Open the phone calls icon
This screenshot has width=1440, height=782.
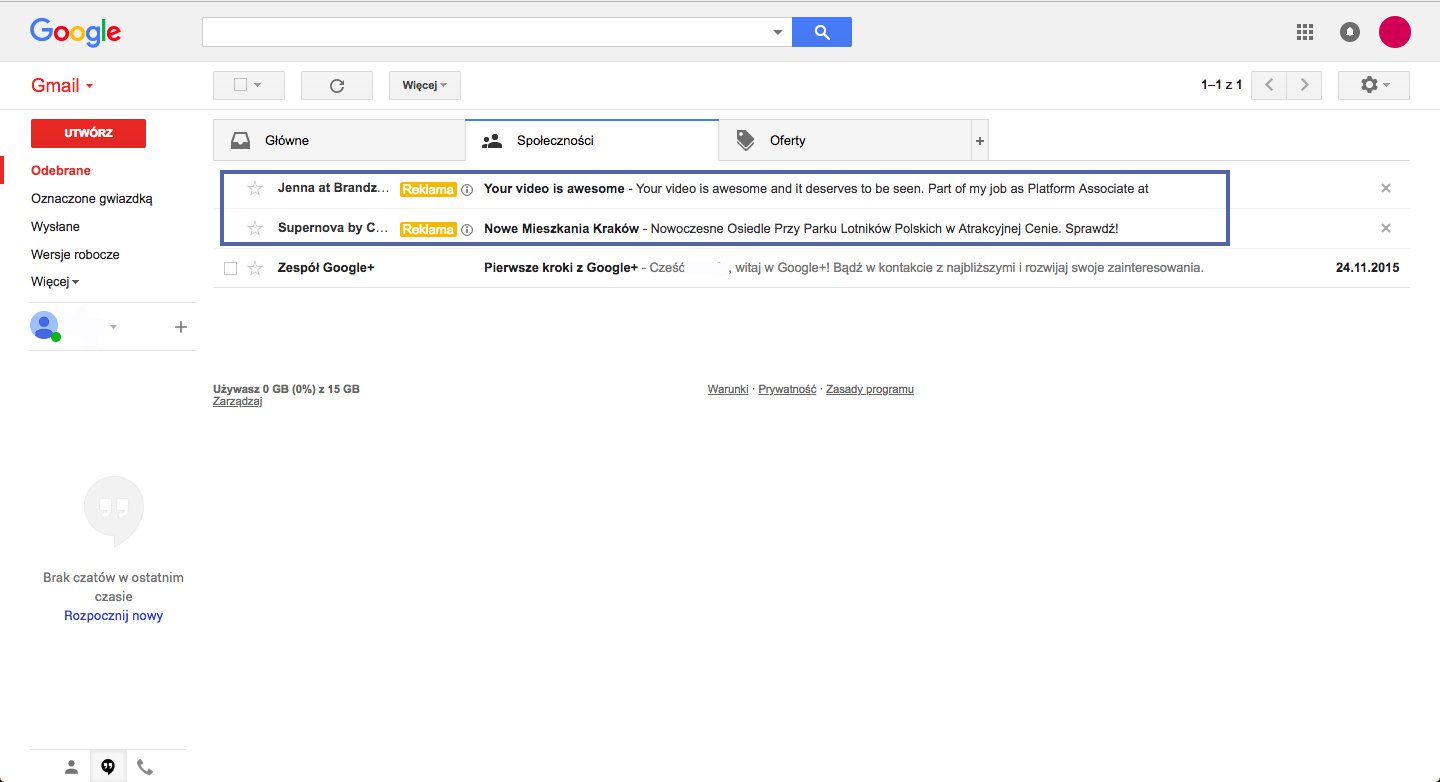point(145,767)
